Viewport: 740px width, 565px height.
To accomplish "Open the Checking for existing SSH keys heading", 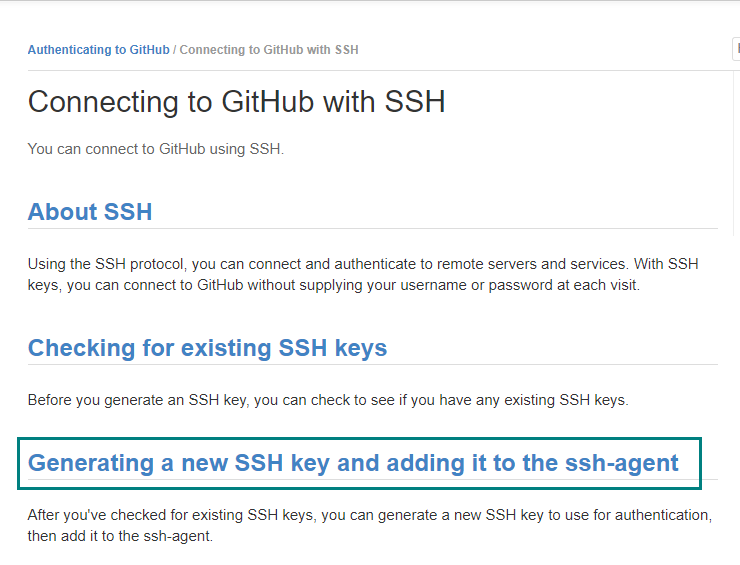I will (207, 348).
